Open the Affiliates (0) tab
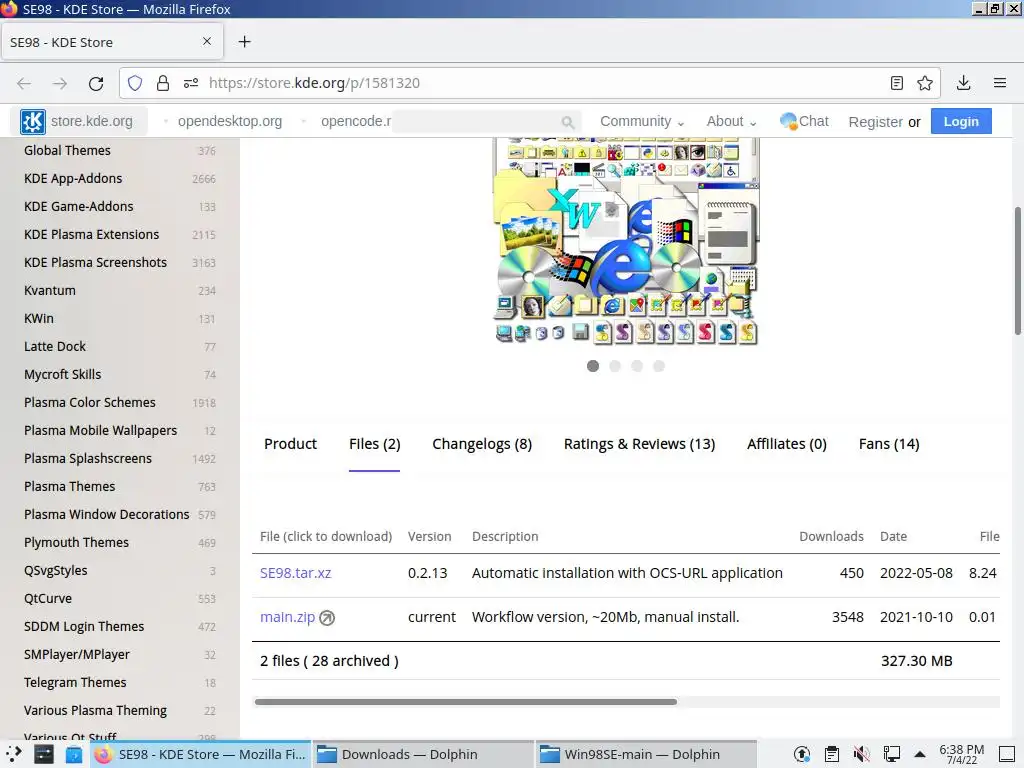This screenshot has width=1024, height=768. 787,444
